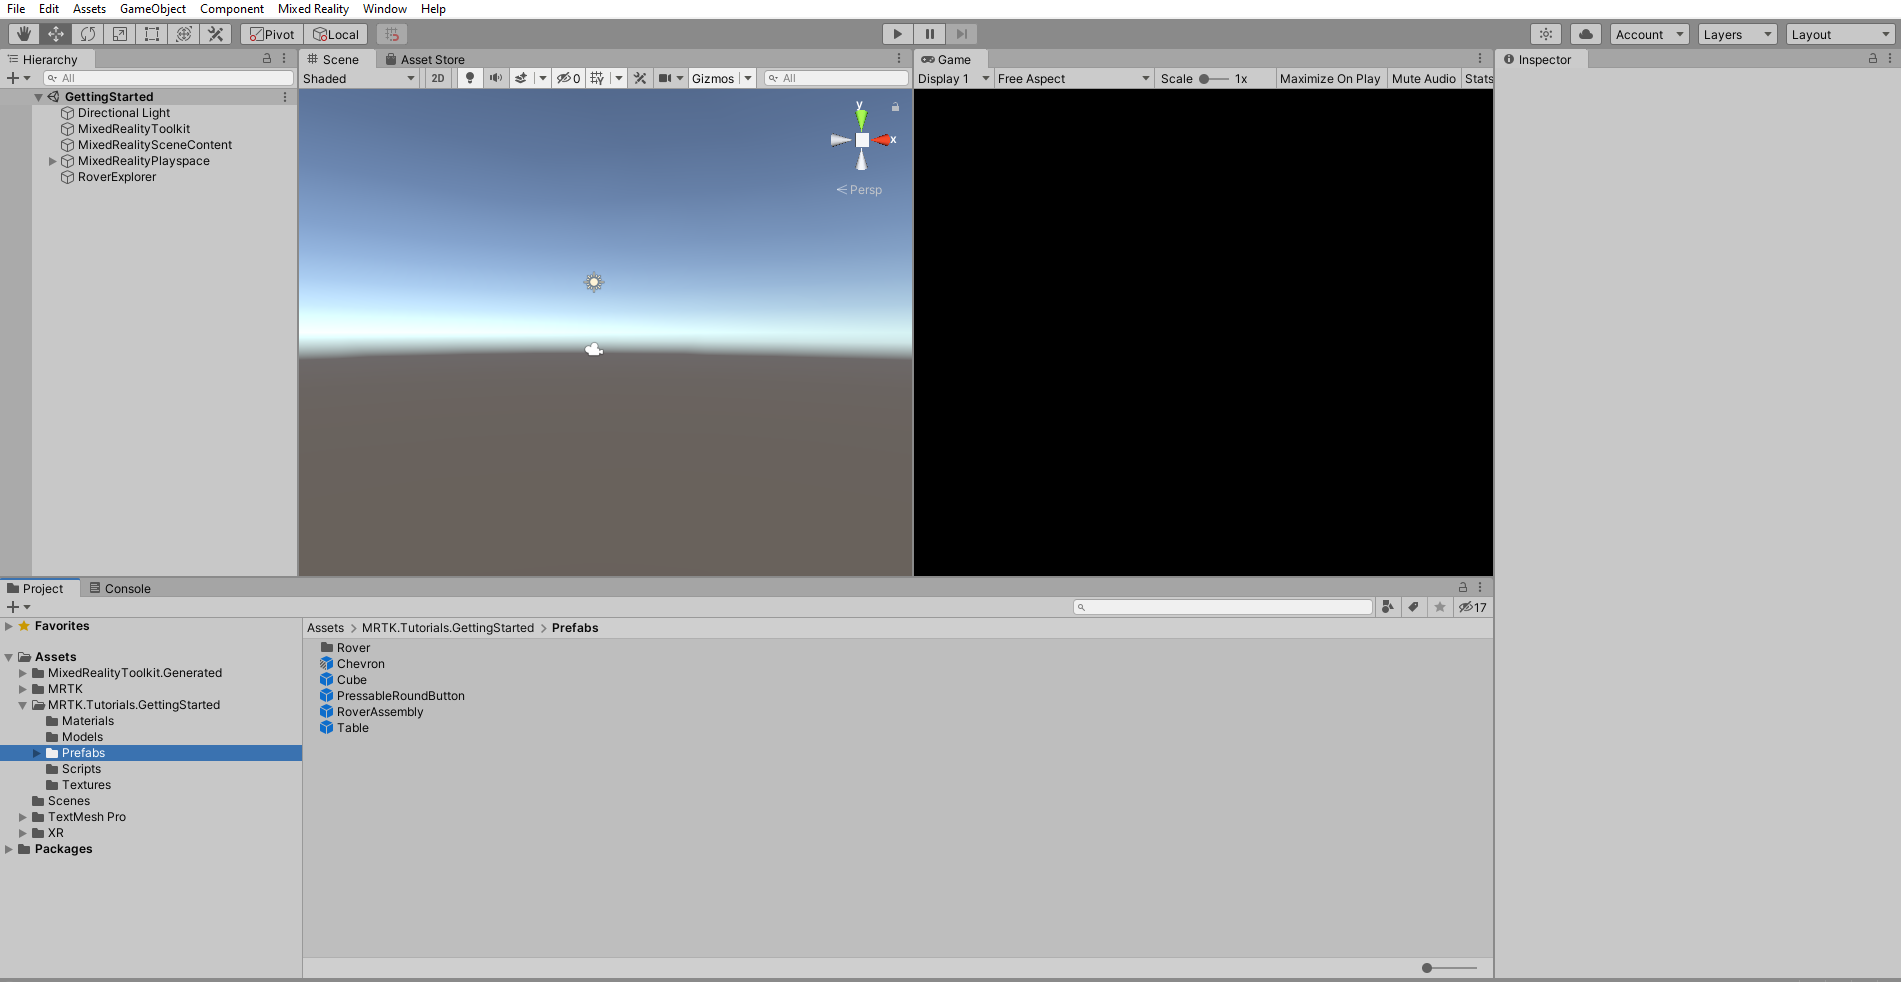Toggle hidden objects visibility in Scene
This screenshot has width=1901, height=982.
pyautogui.click(x=568, y=78)
